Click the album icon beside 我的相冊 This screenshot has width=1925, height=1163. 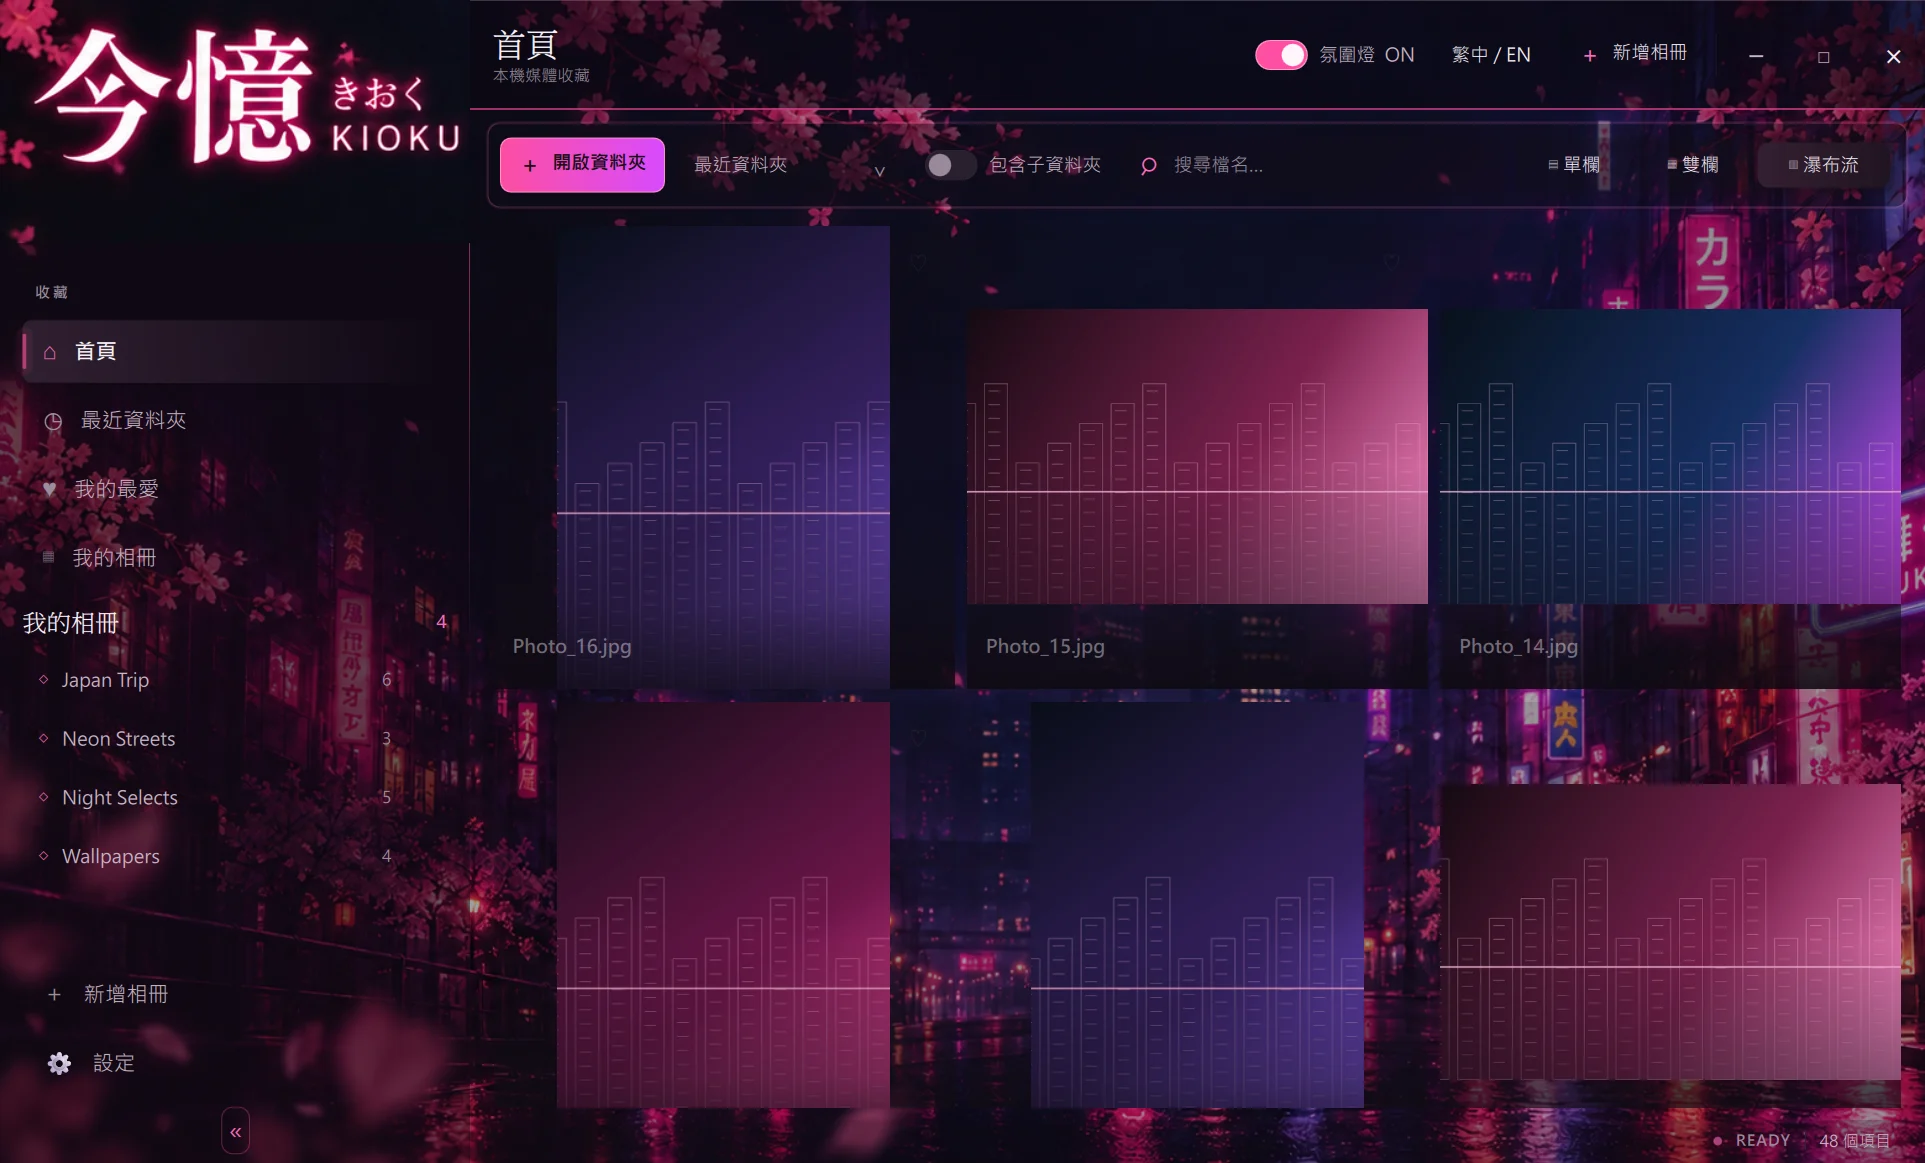click(48, 557)
